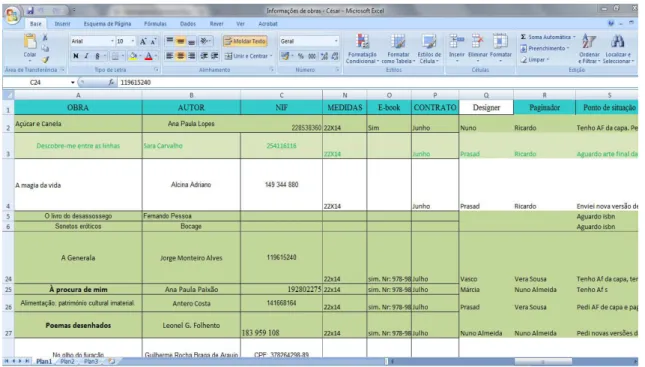
Task: Decrease font size with smaller A icon
Action: (153, 41)
